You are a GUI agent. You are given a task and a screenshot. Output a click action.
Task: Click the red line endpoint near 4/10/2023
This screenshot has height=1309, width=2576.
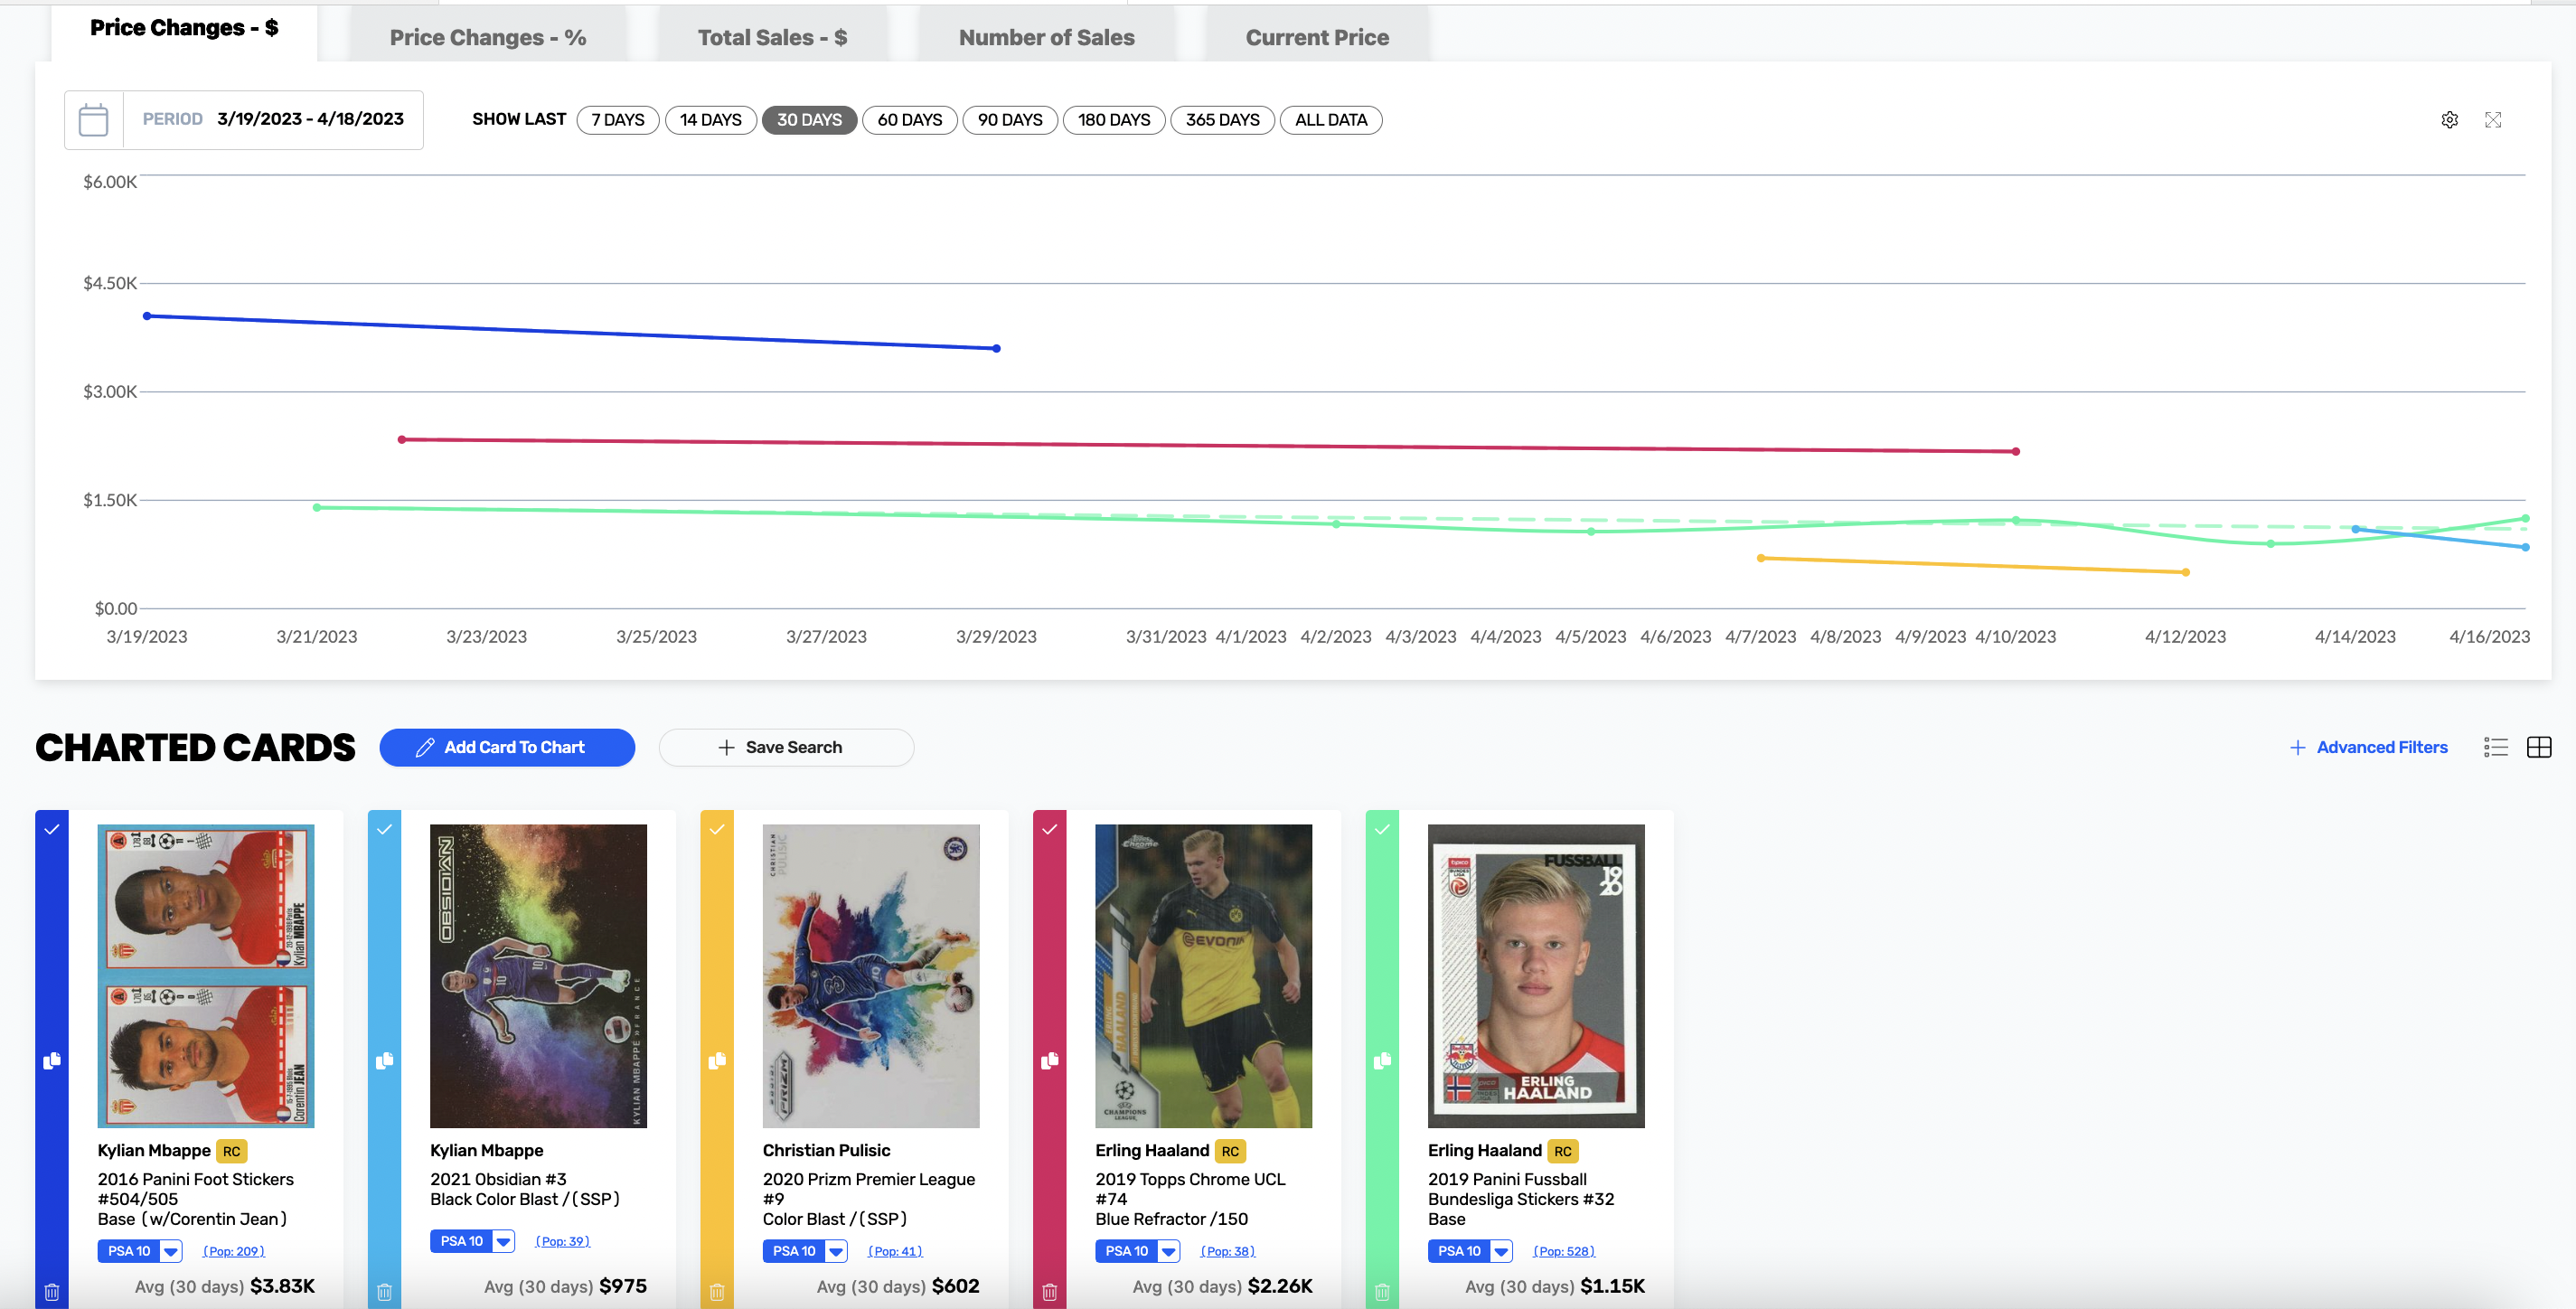point(2016,452)
